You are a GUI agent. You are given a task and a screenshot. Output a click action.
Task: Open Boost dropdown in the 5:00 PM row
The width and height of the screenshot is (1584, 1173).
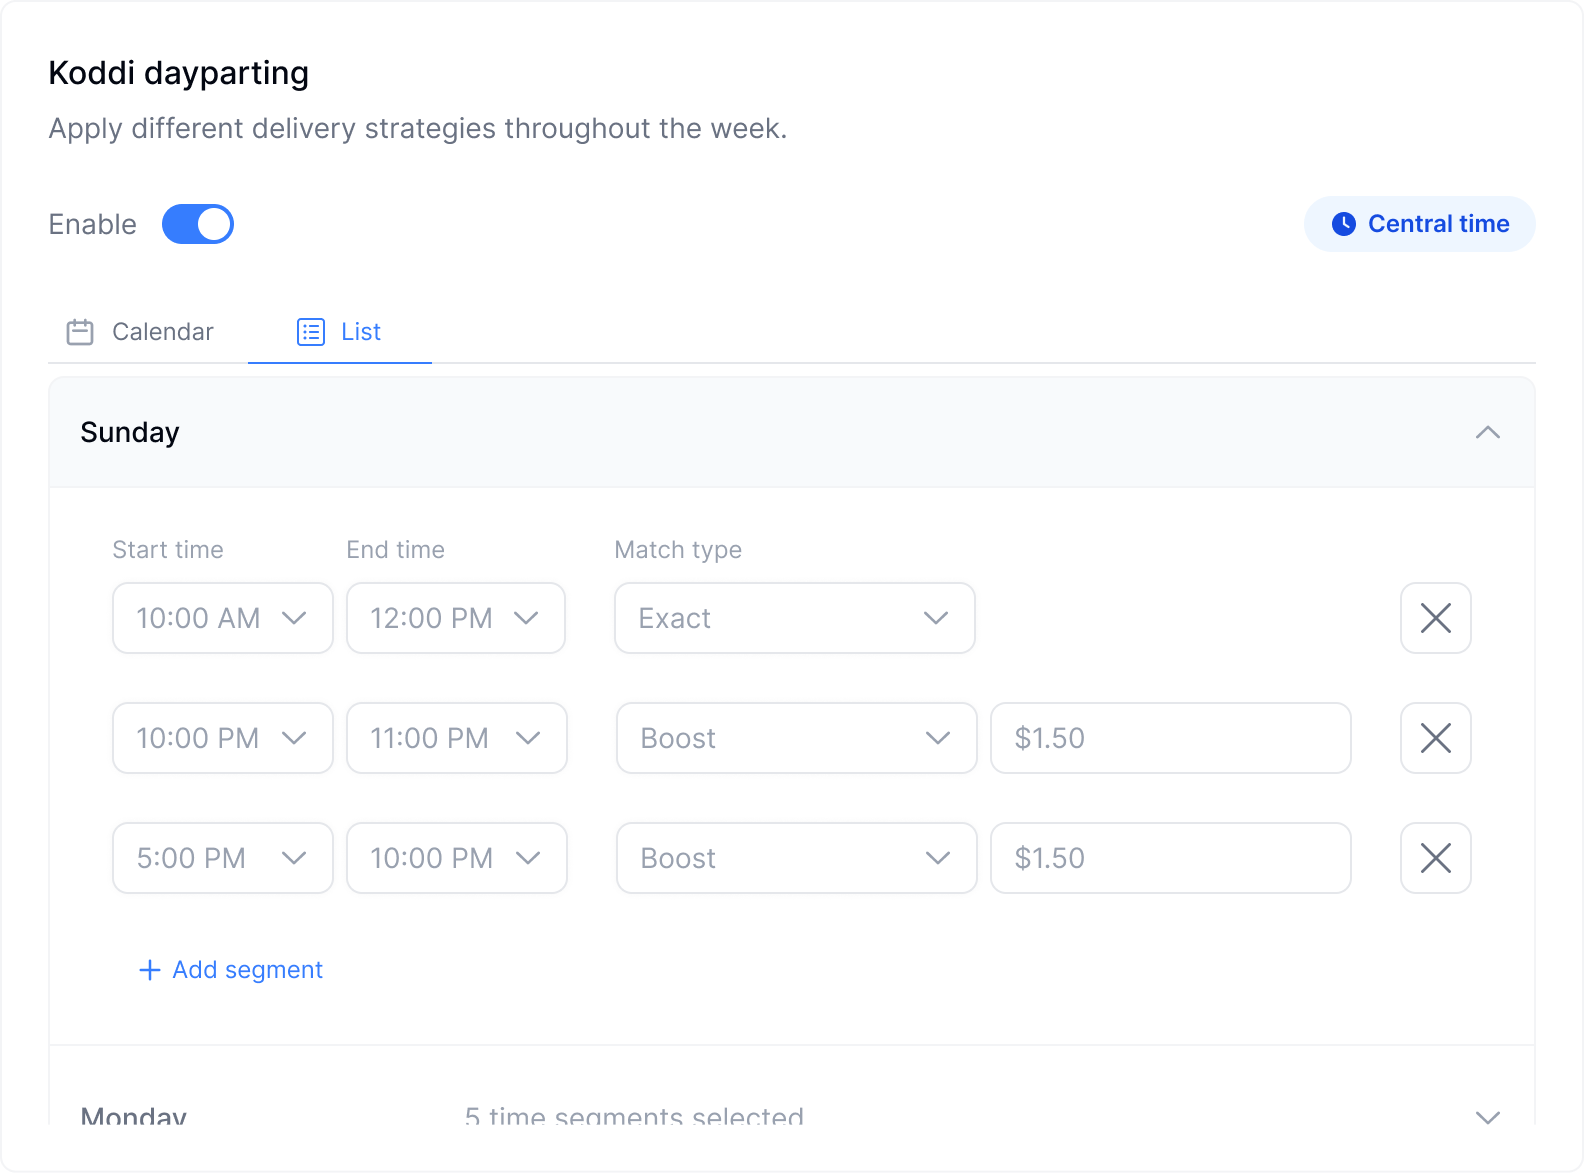coord(797,858)
